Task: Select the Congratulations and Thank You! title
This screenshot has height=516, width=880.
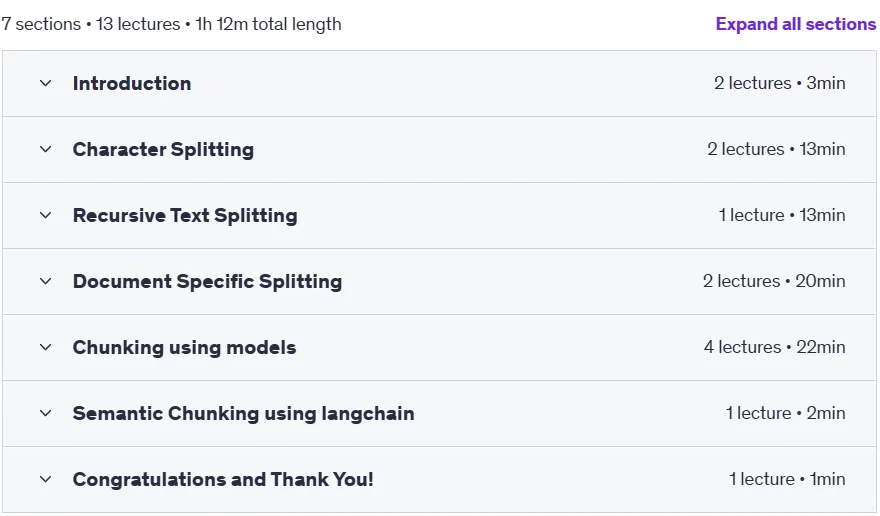Action: point(223,480)
